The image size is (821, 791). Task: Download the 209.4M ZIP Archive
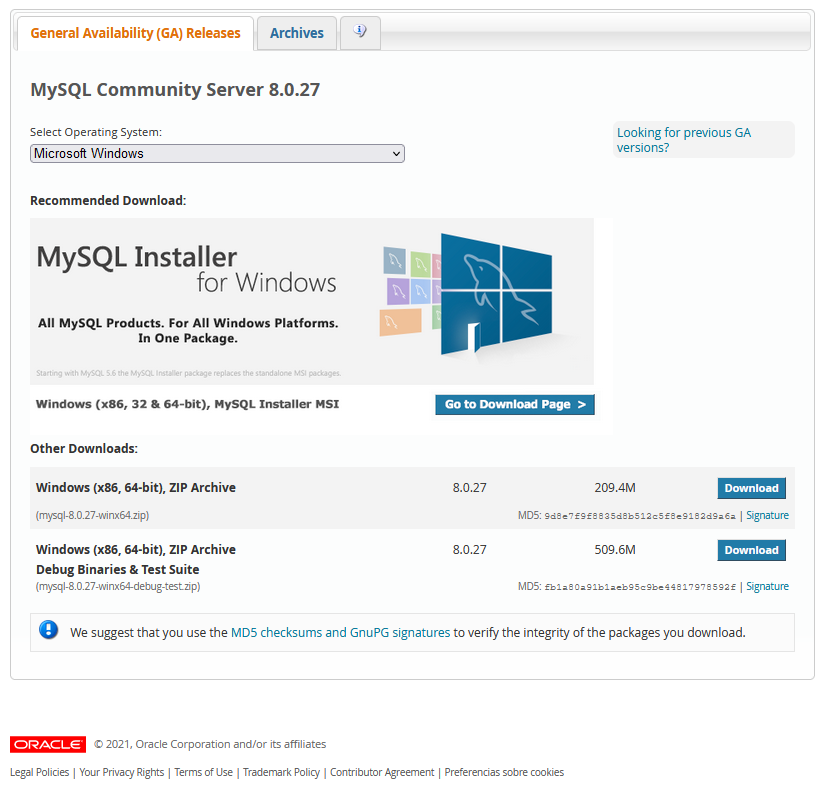click(x=751, y=488)
